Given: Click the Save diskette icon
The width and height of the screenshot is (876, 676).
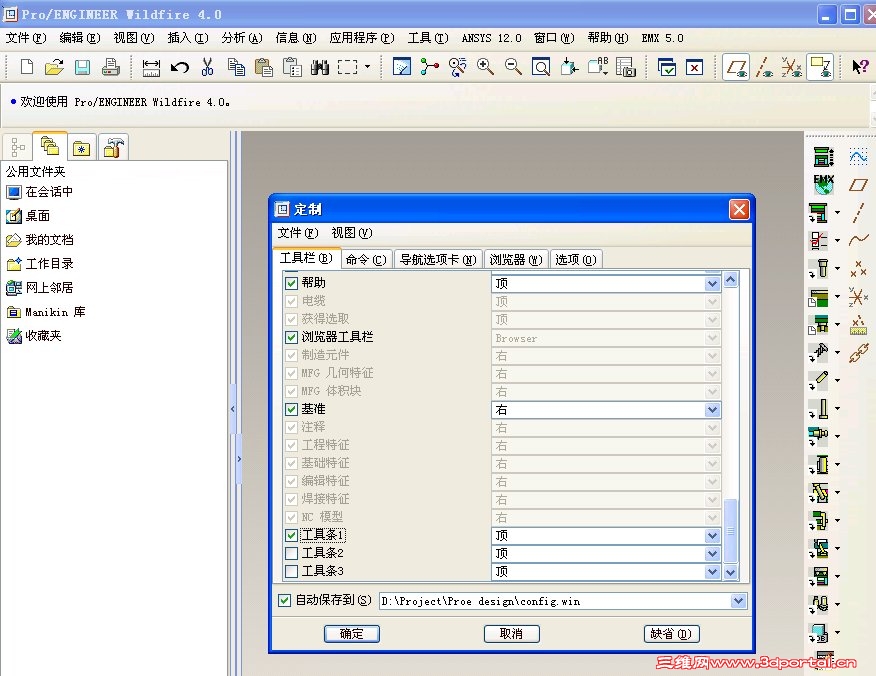Looking at the screenshot, I should click(x=83, y=68).
